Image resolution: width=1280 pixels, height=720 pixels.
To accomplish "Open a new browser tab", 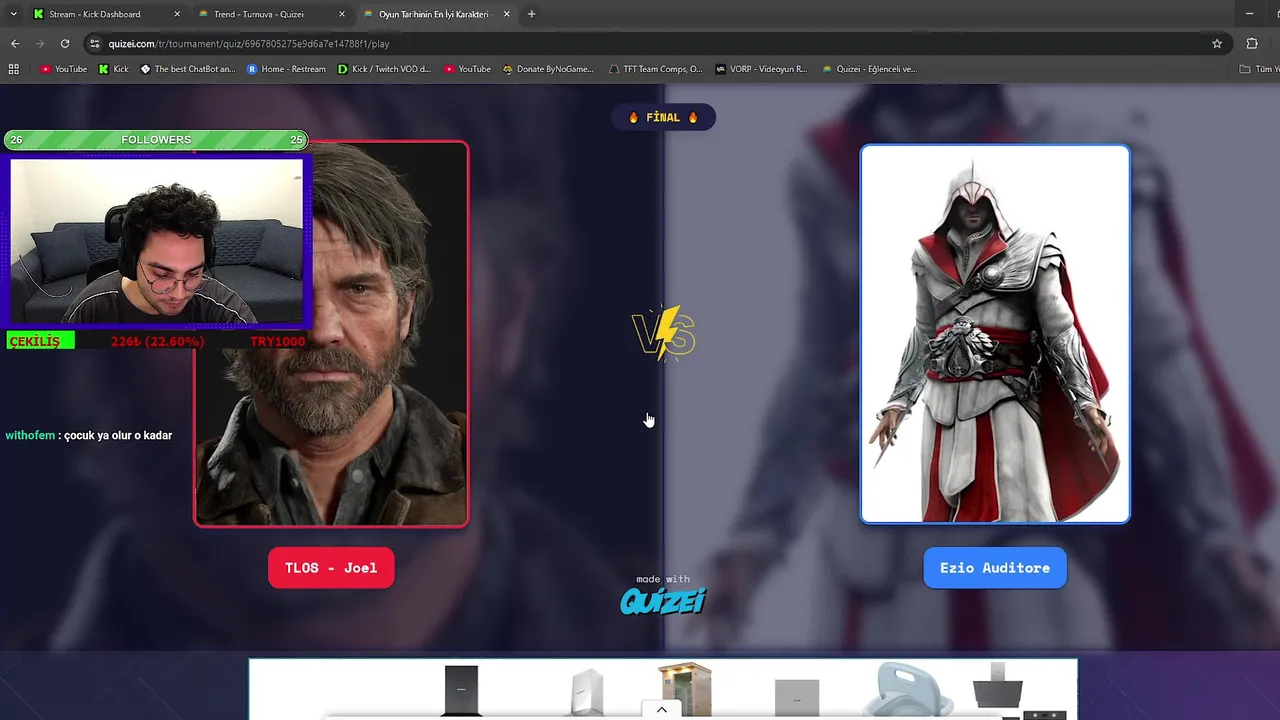I will click(x=531, y=14).
